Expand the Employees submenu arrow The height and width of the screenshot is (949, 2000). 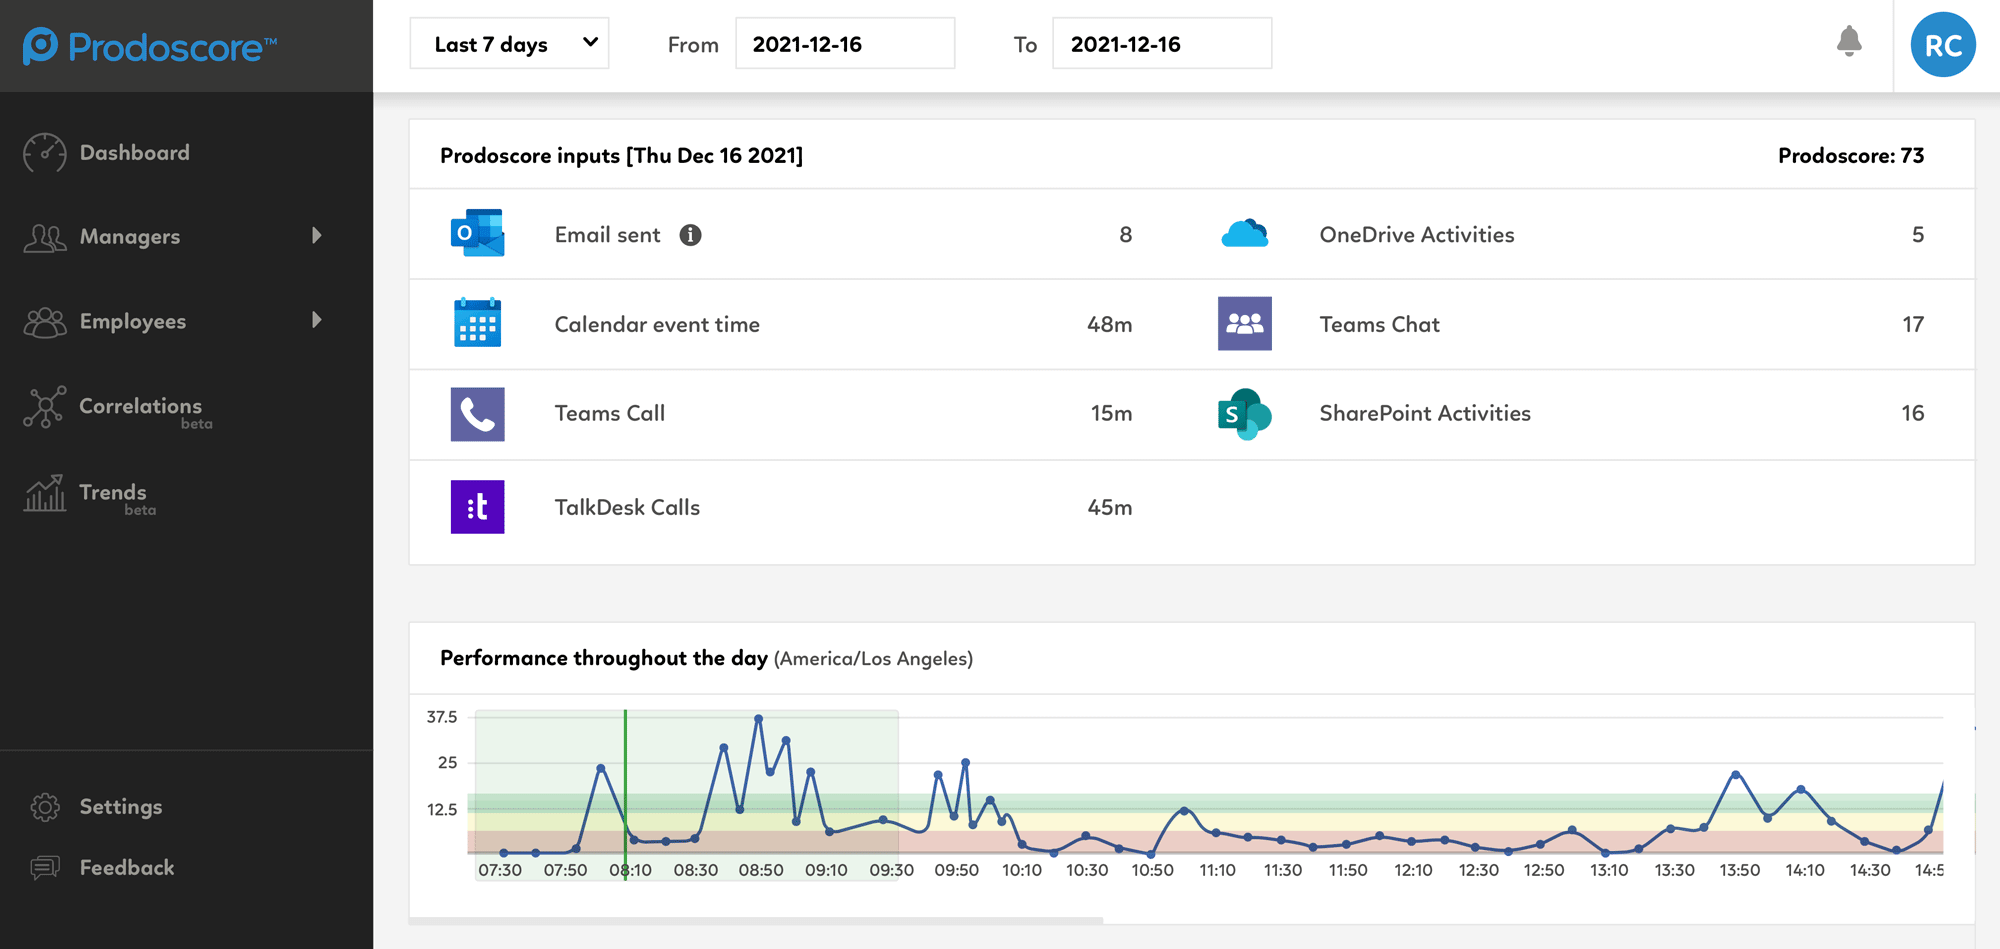tap(317, 320)
